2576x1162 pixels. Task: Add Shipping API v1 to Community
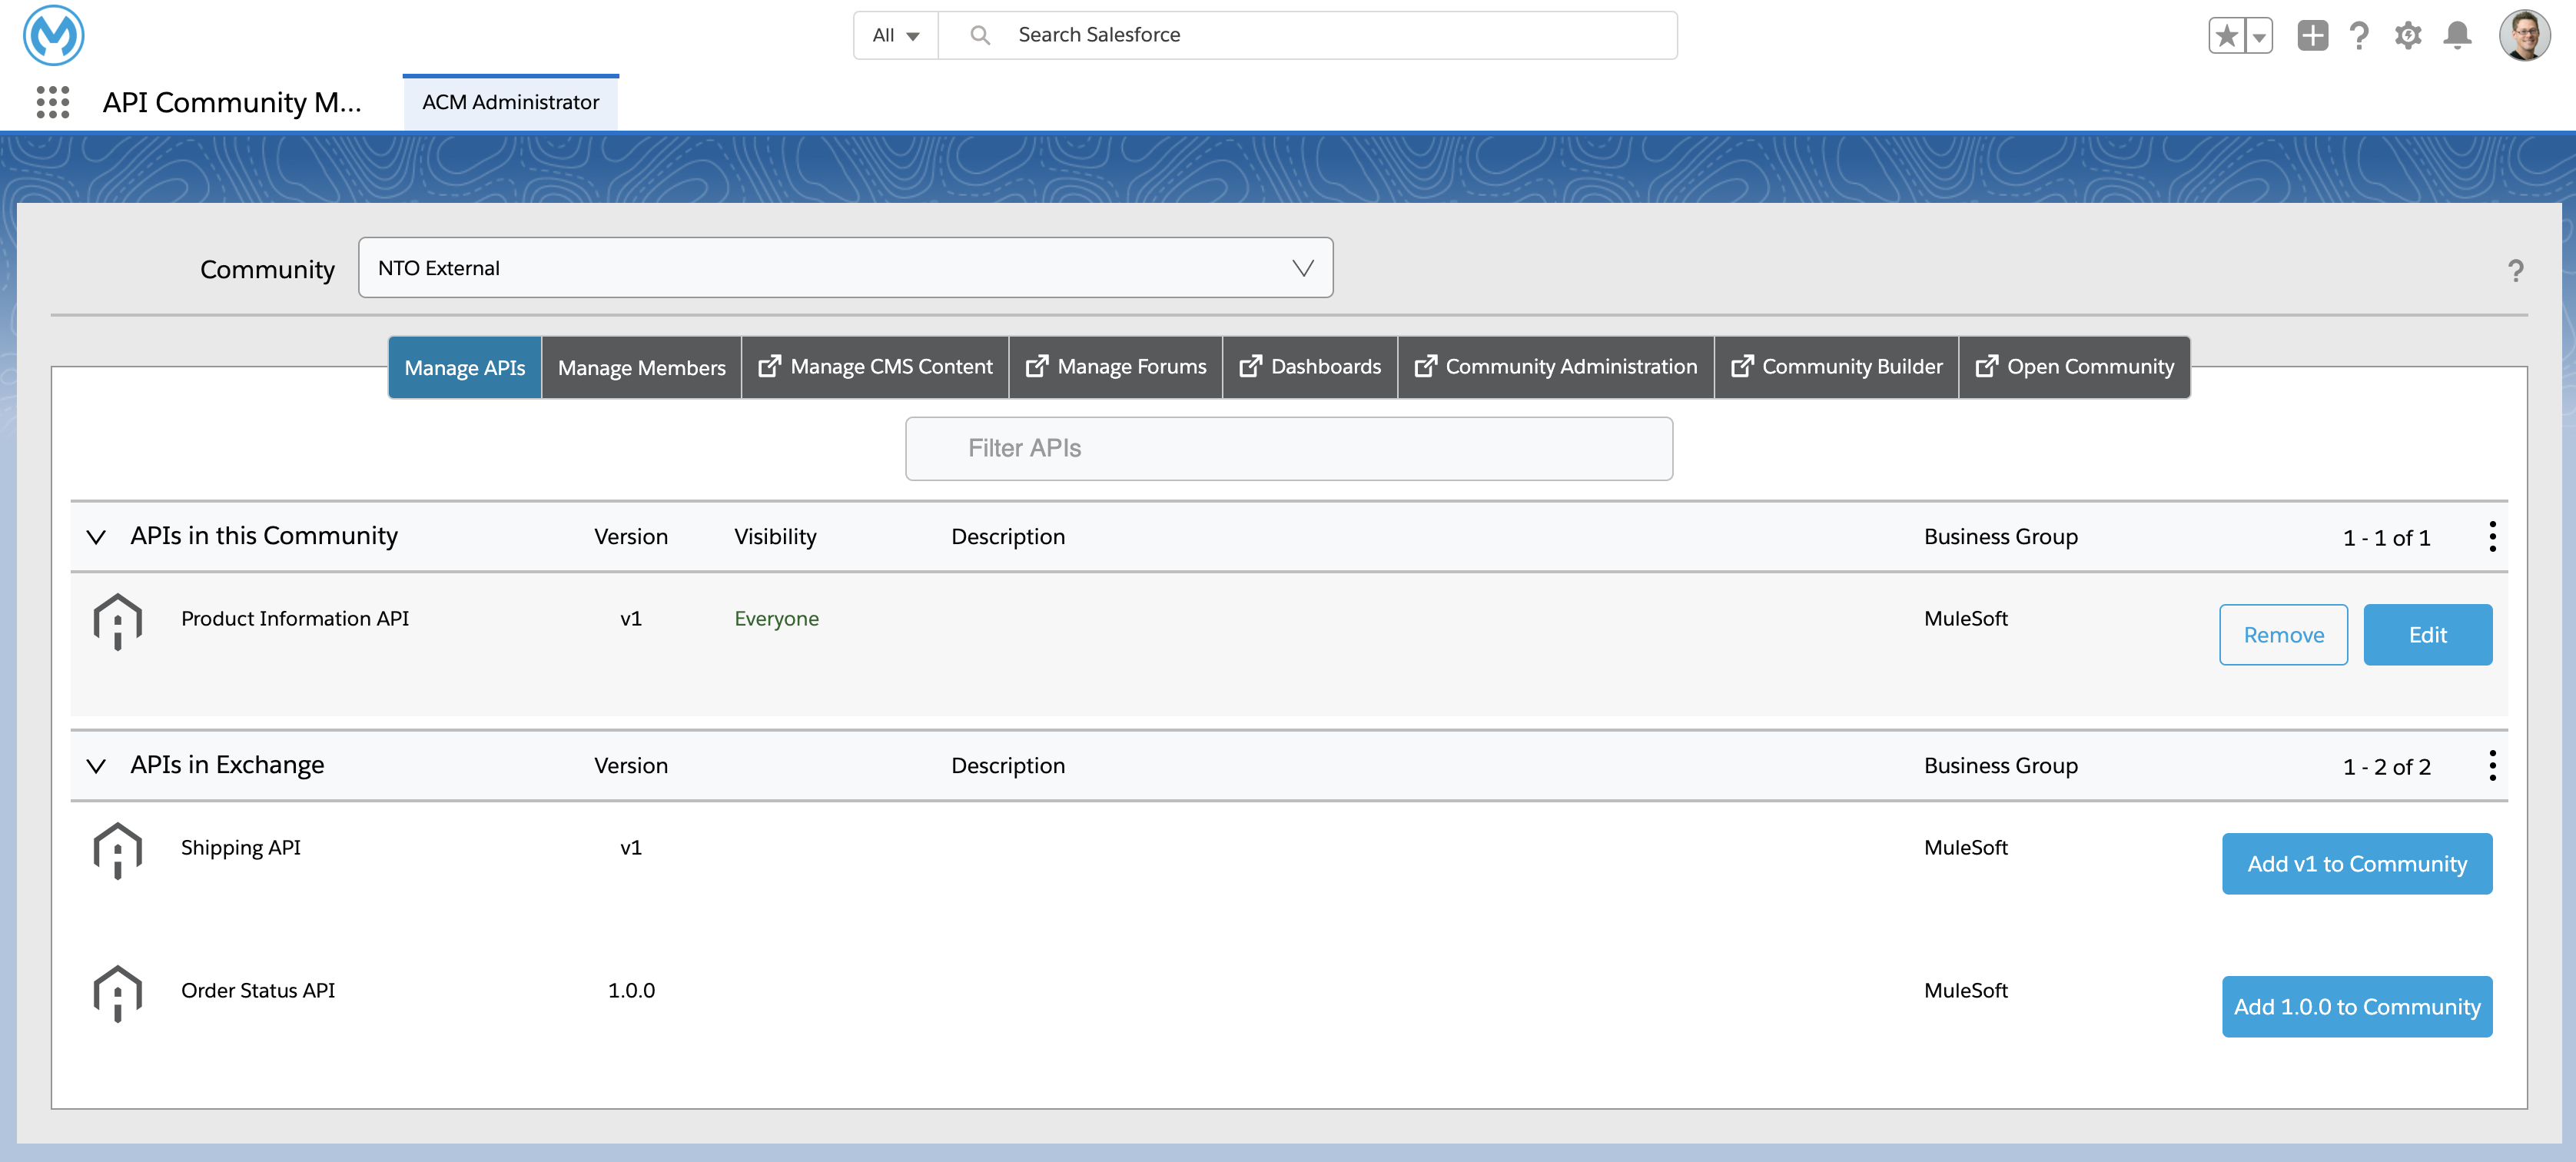(2357, 863)
